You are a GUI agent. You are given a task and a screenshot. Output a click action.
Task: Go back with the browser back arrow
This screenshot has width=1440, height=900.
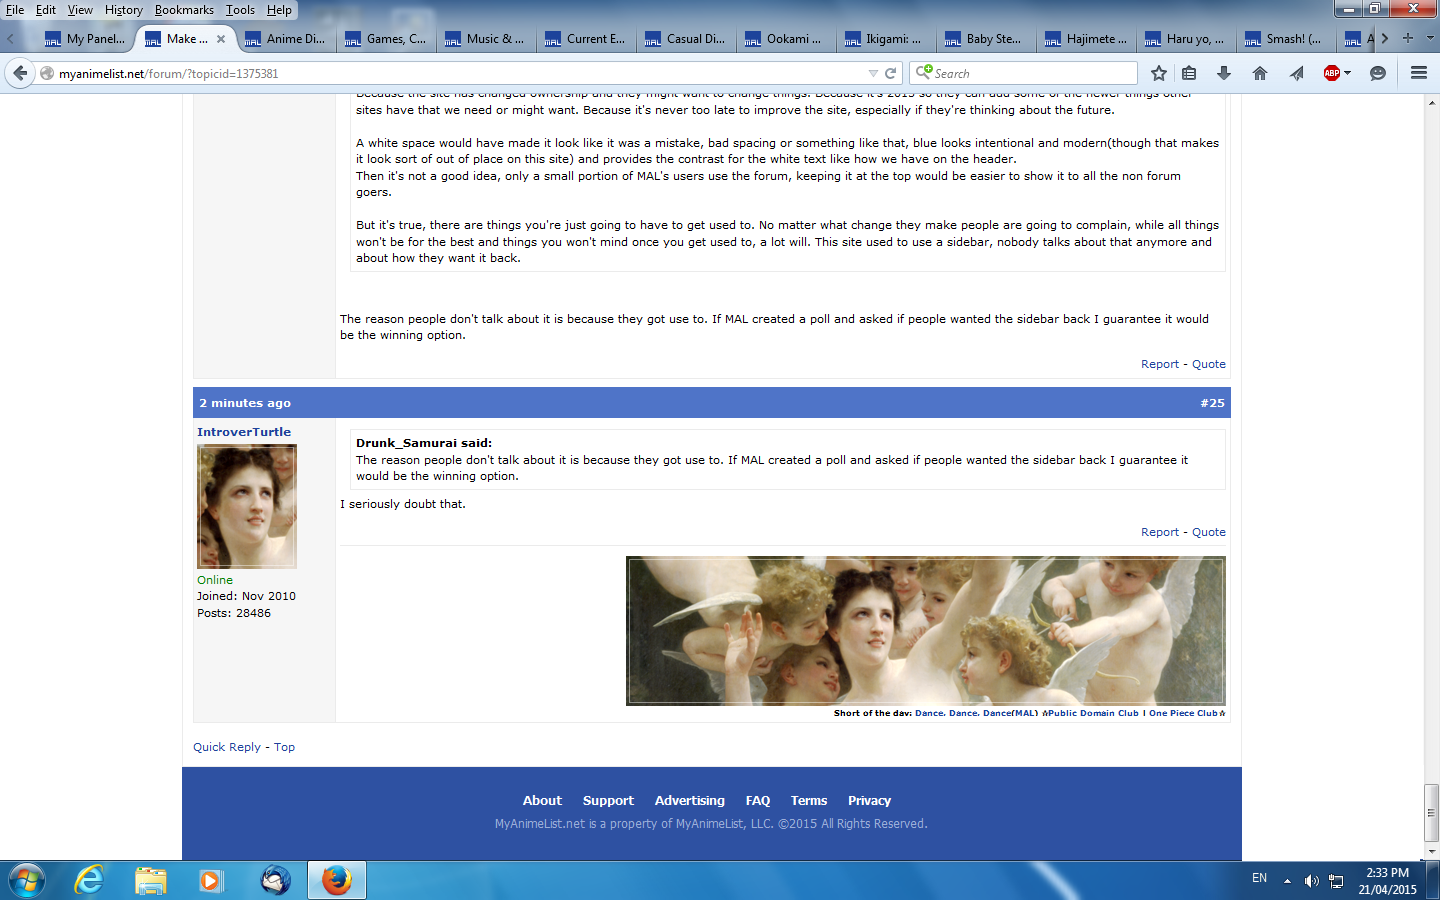coord(20,73)
